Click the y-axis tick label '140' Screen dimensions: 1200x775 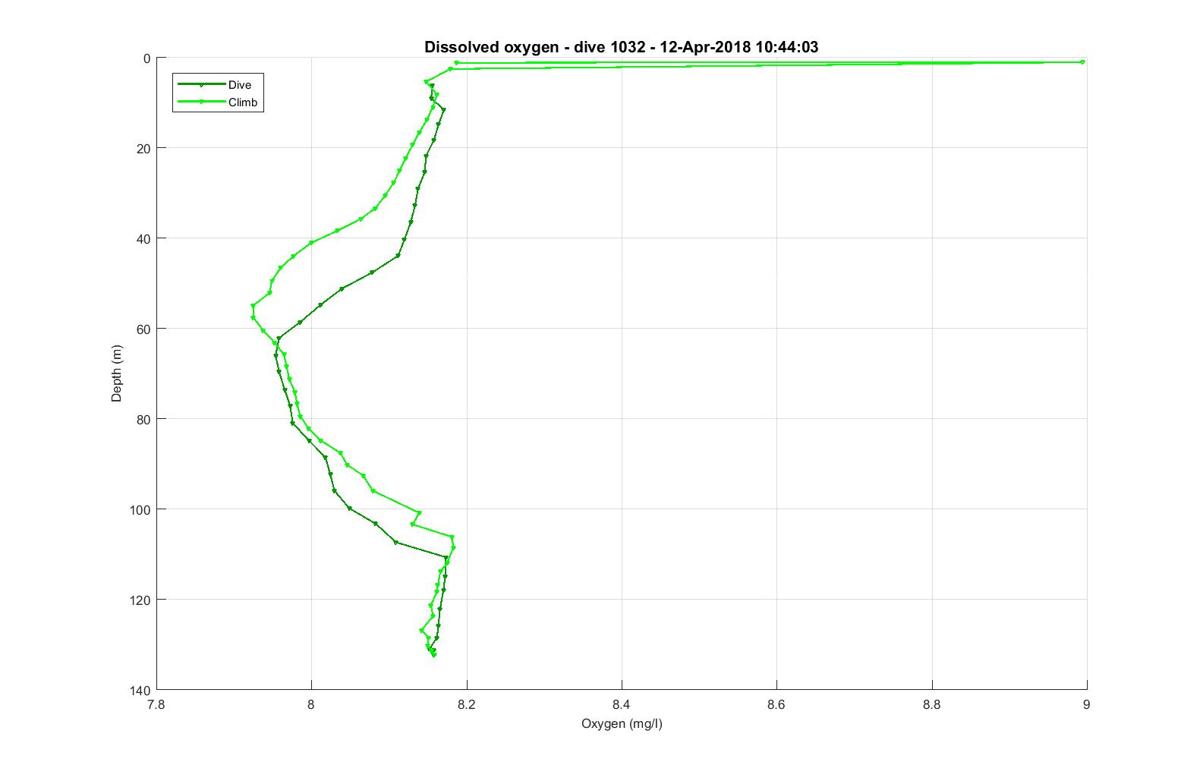tap(141, 690)
